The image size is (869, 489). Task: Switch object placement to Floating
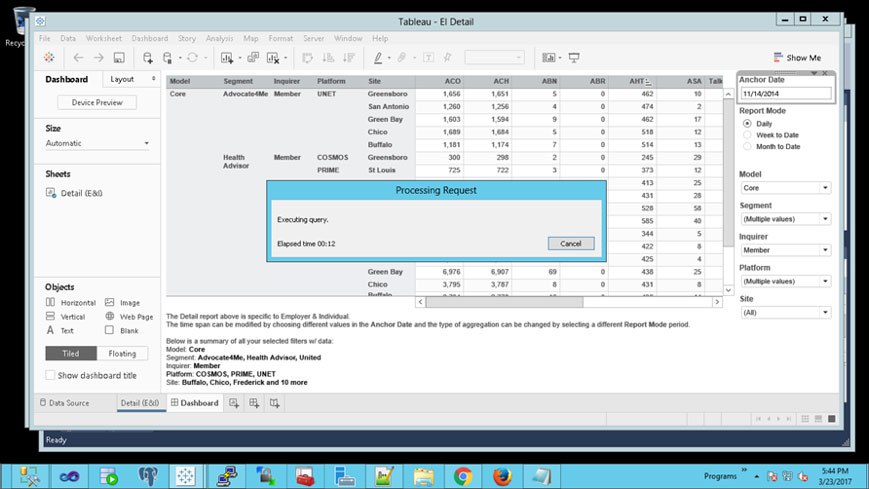pos(122,353)
